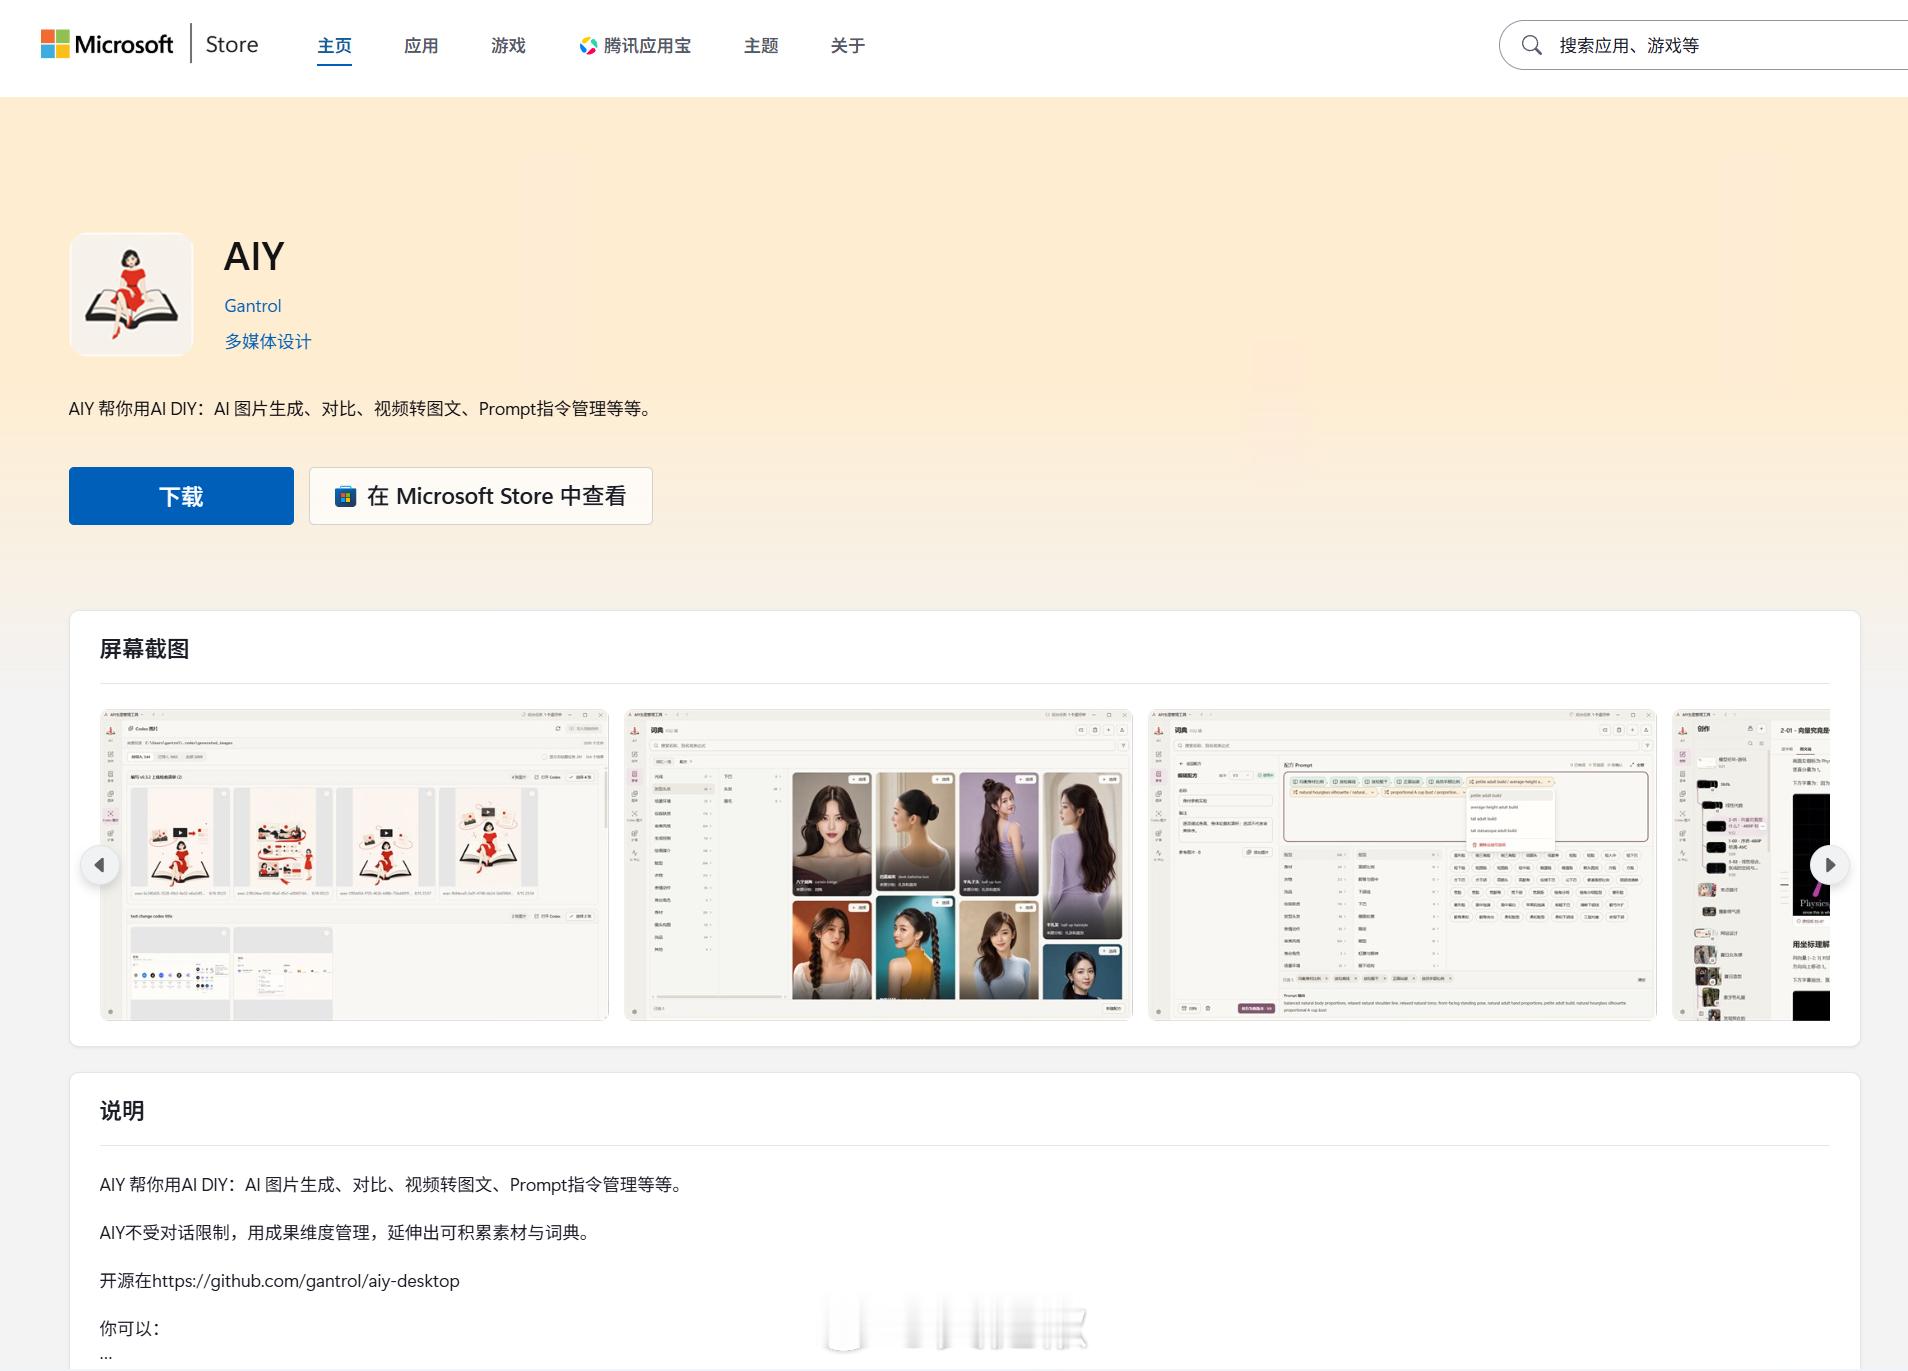Show the previous screenshot with left arrow
This screenshot has height=1371, width=1908.
point(100,865)
